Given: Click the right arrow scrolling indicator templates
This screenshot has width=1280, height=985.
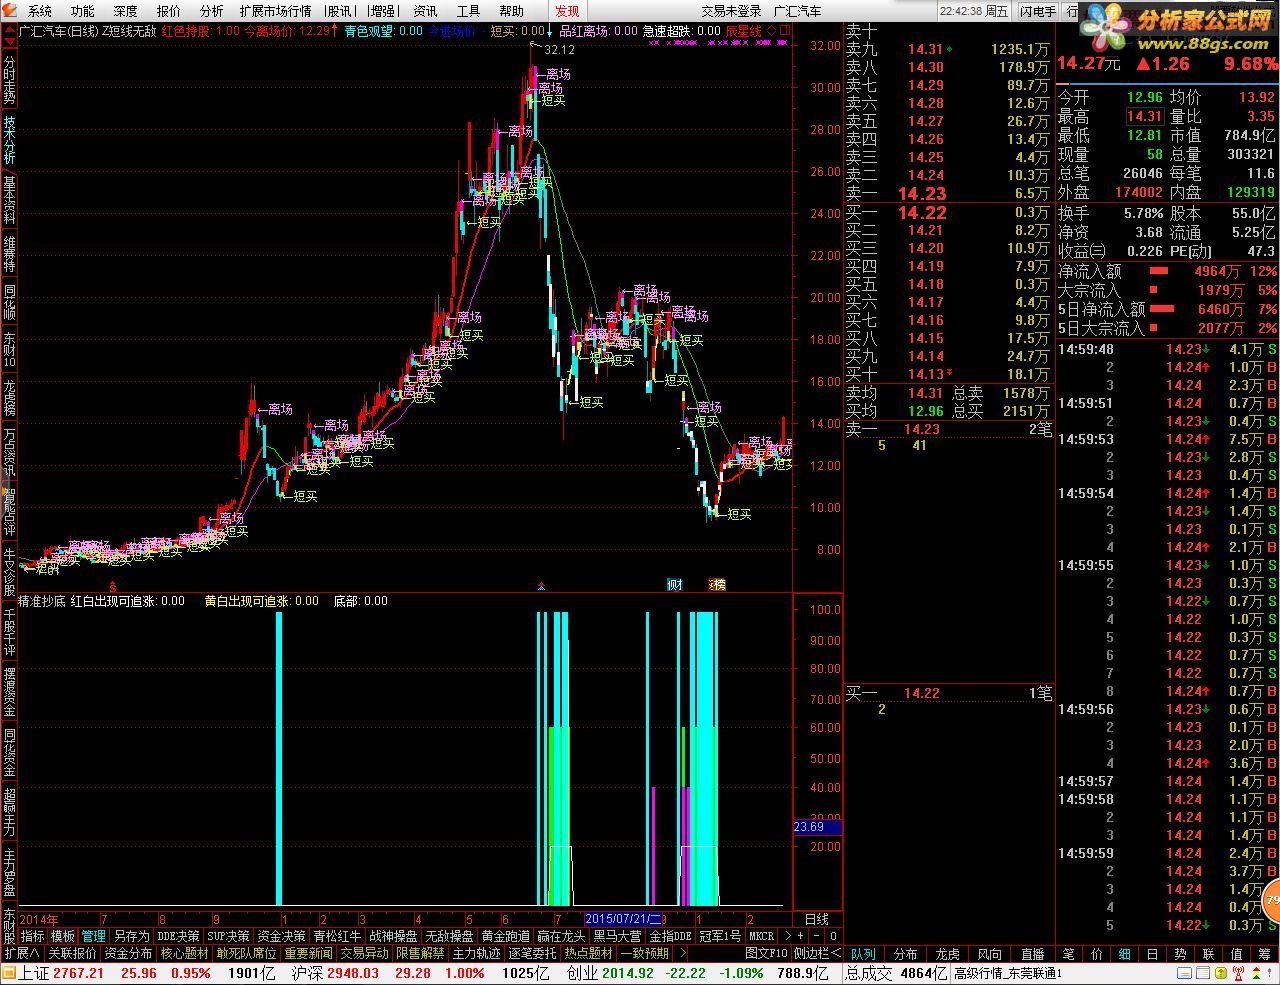Looking at the screenshot, I should pos(788,937).
